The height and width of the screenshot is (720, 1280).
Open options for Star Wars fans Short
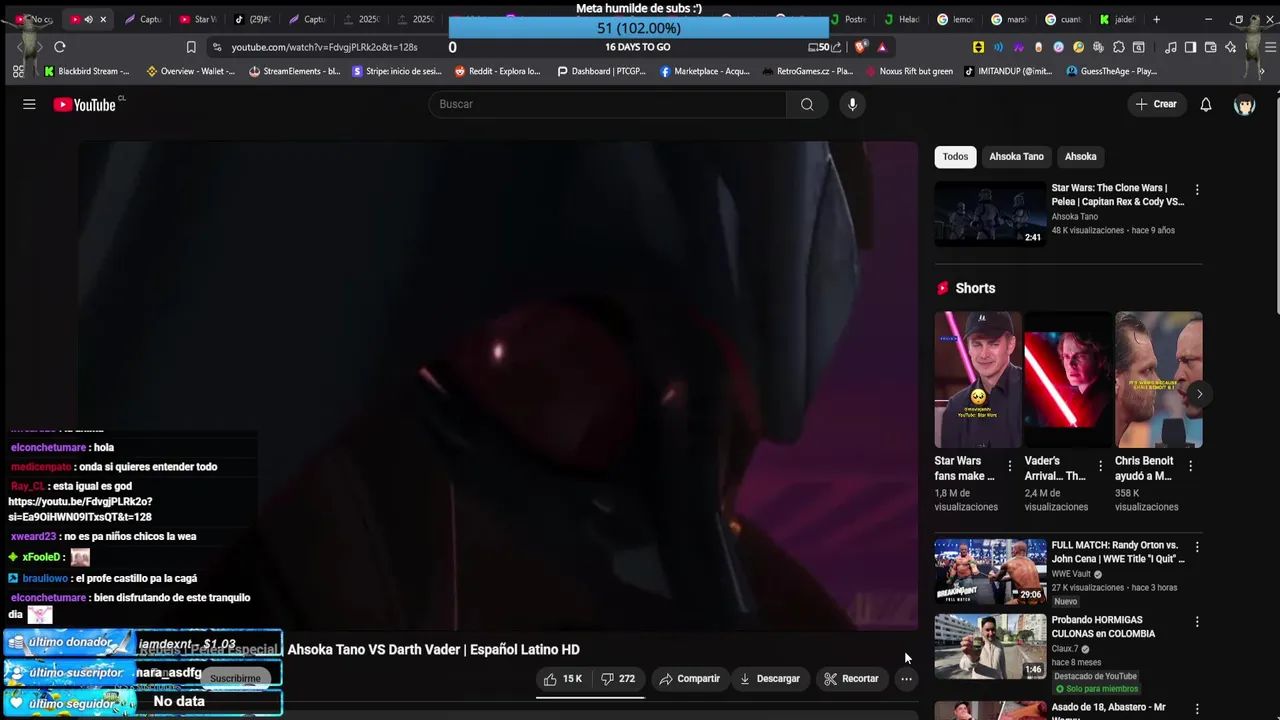pyautogui.click(x=1009, y=466)
